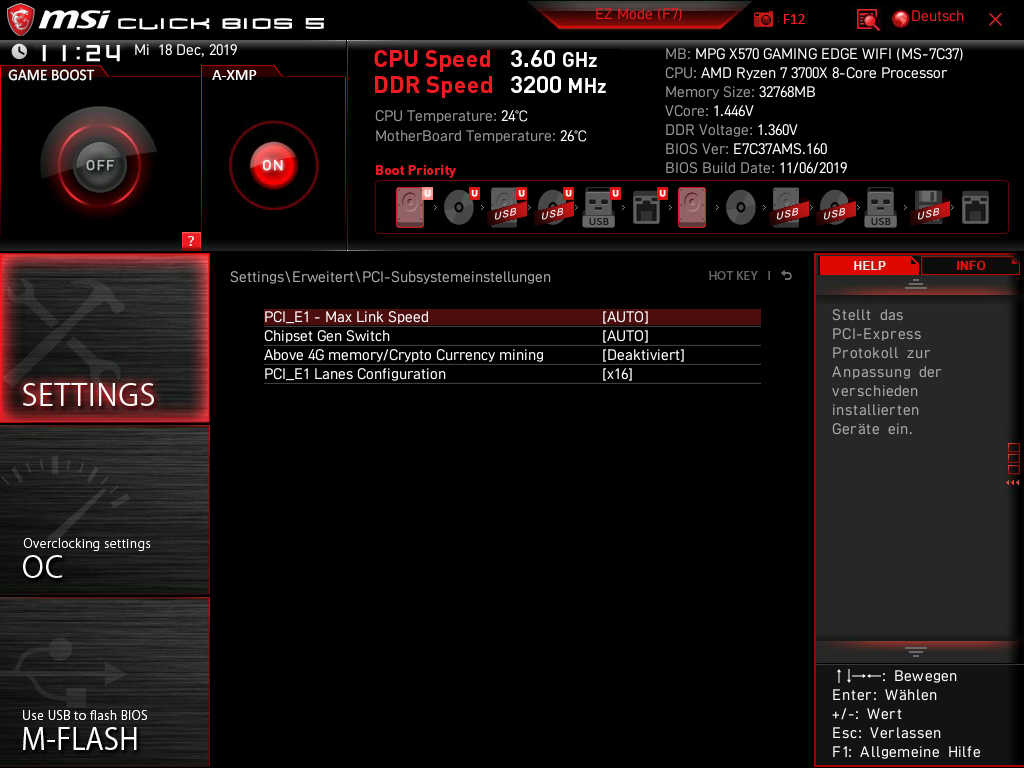
Task: Click the BIOS Ver E7C37AMS.160 text
Action: pyautogui.click(x=746, y=149)
